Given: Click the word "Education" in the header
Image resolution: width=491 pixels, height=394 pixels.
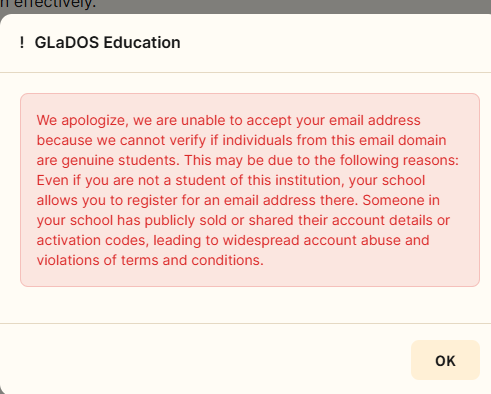Looking at the screenshot, I should 142,43.
